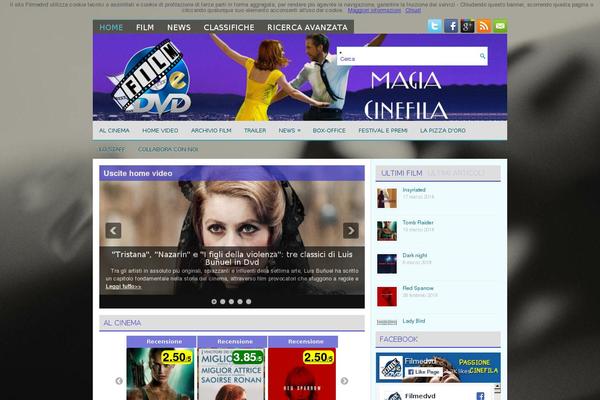Open the RSS feed icon
The height and width of the screenshot is (400, 600).
(484, 26)
